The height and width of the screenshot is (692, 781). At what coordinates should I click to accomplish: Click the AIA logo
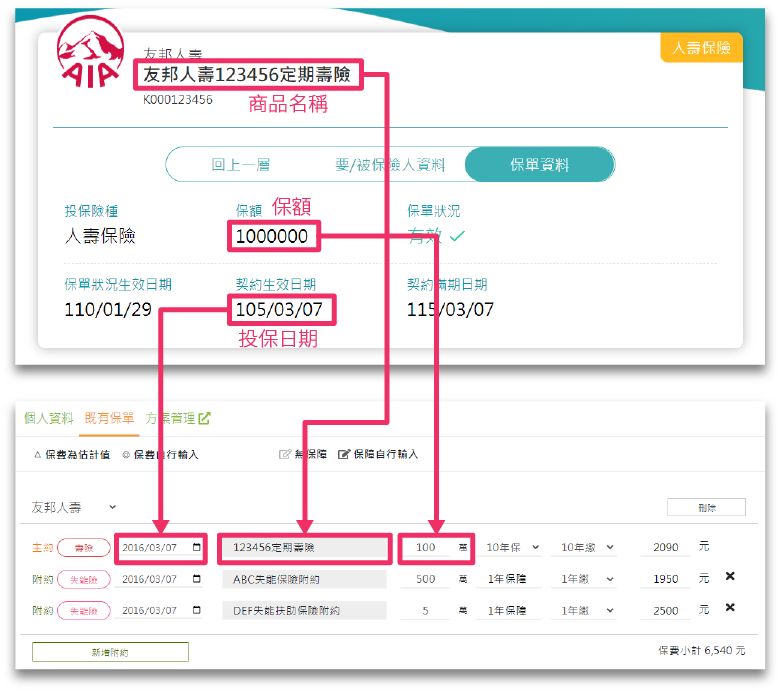(90, 52)
